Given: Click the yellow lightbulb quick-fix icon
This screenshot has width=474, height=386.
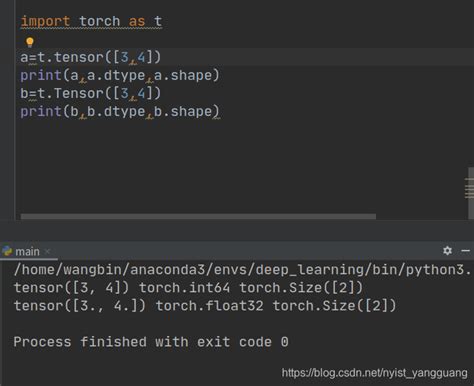Looking at the screenshot, I should pyautogui.click(x=30, y=42).
